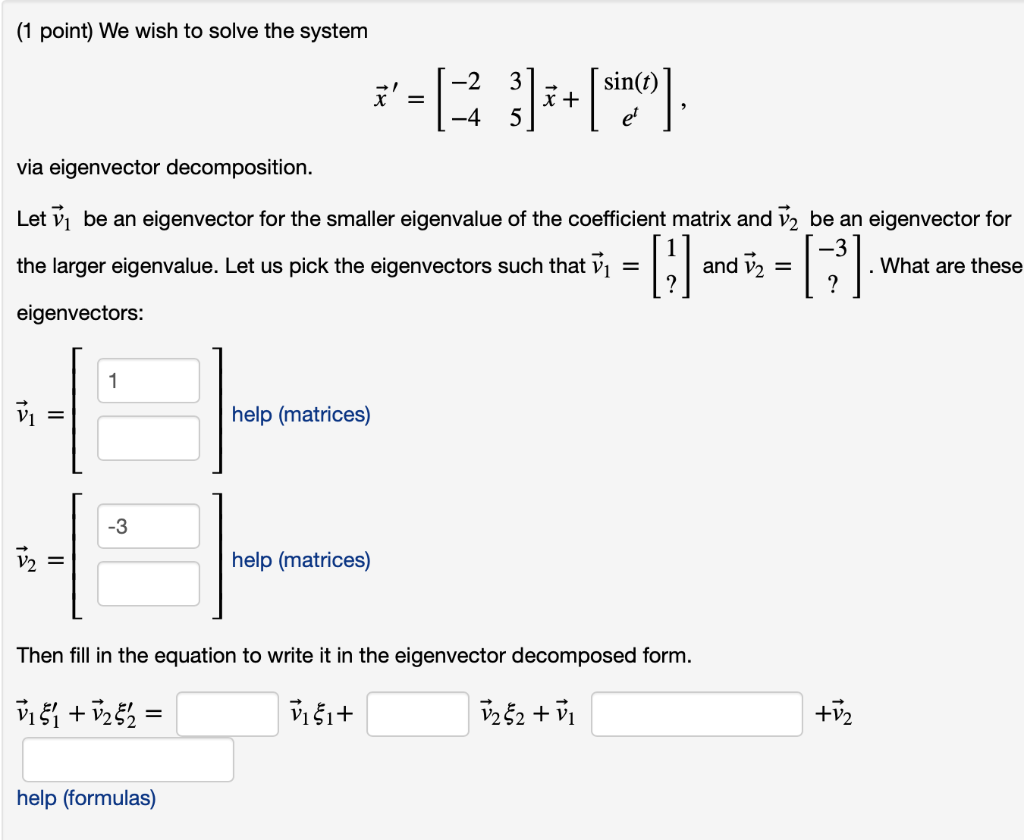Click inside the v2 answer bracket area

(147, 554)
